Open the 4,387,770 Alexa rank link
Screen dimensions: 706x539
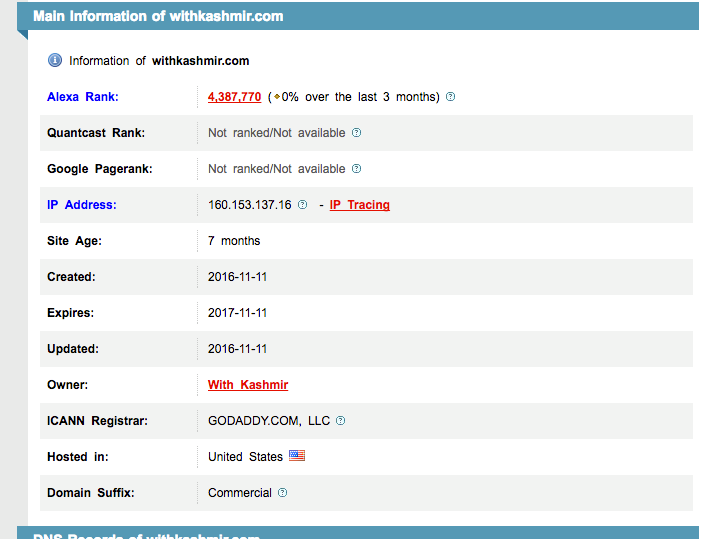(x=234, y=97)
